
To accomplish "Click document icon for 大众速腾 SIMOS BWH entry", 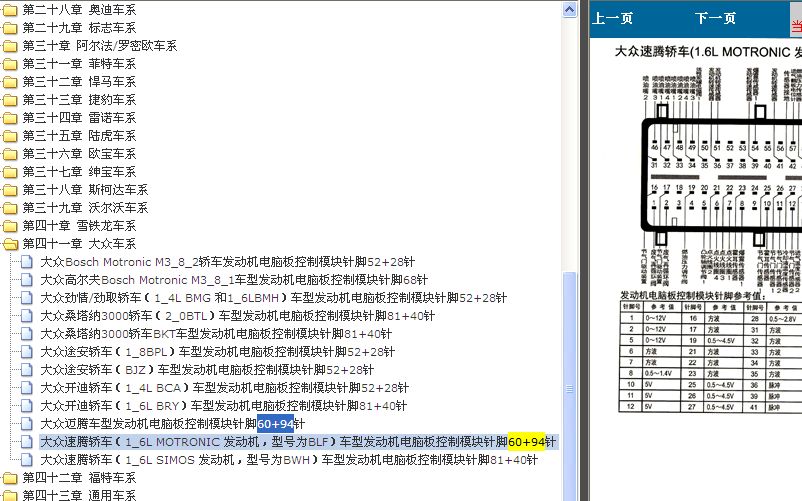I will [27, 460].
